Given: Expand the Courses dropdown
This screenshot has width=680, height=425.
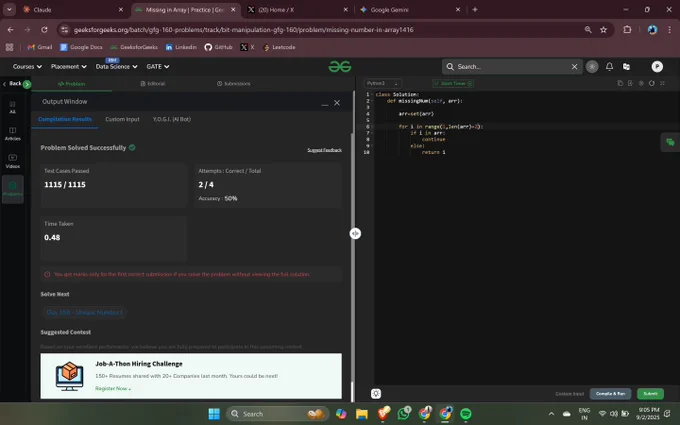Looking at the screenshot, I should point(27,66).
